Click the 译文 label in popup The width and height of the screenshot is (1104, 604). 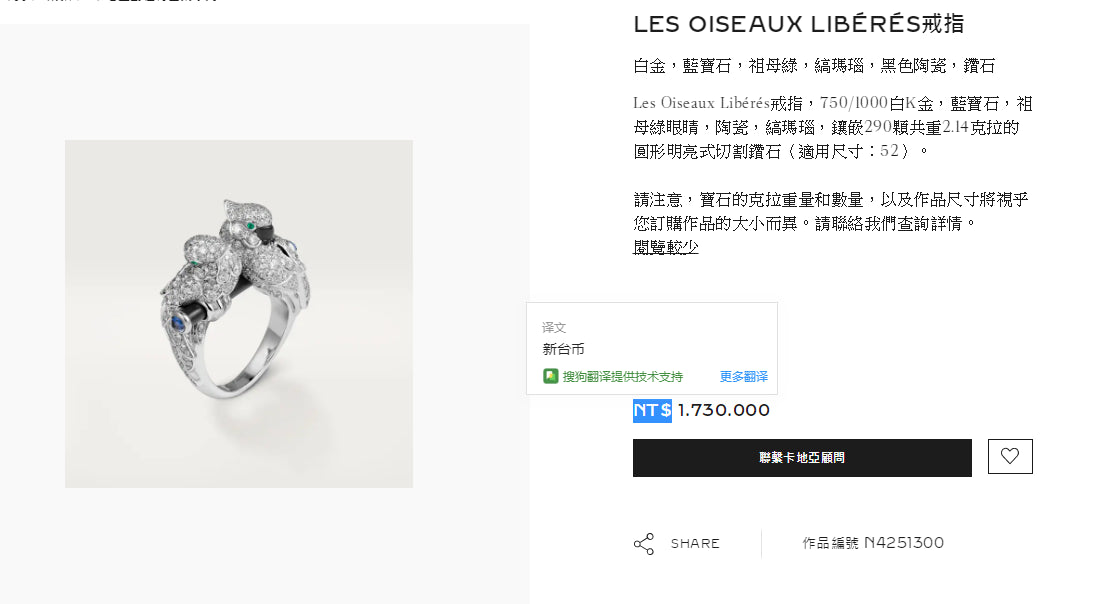[554, 327]
